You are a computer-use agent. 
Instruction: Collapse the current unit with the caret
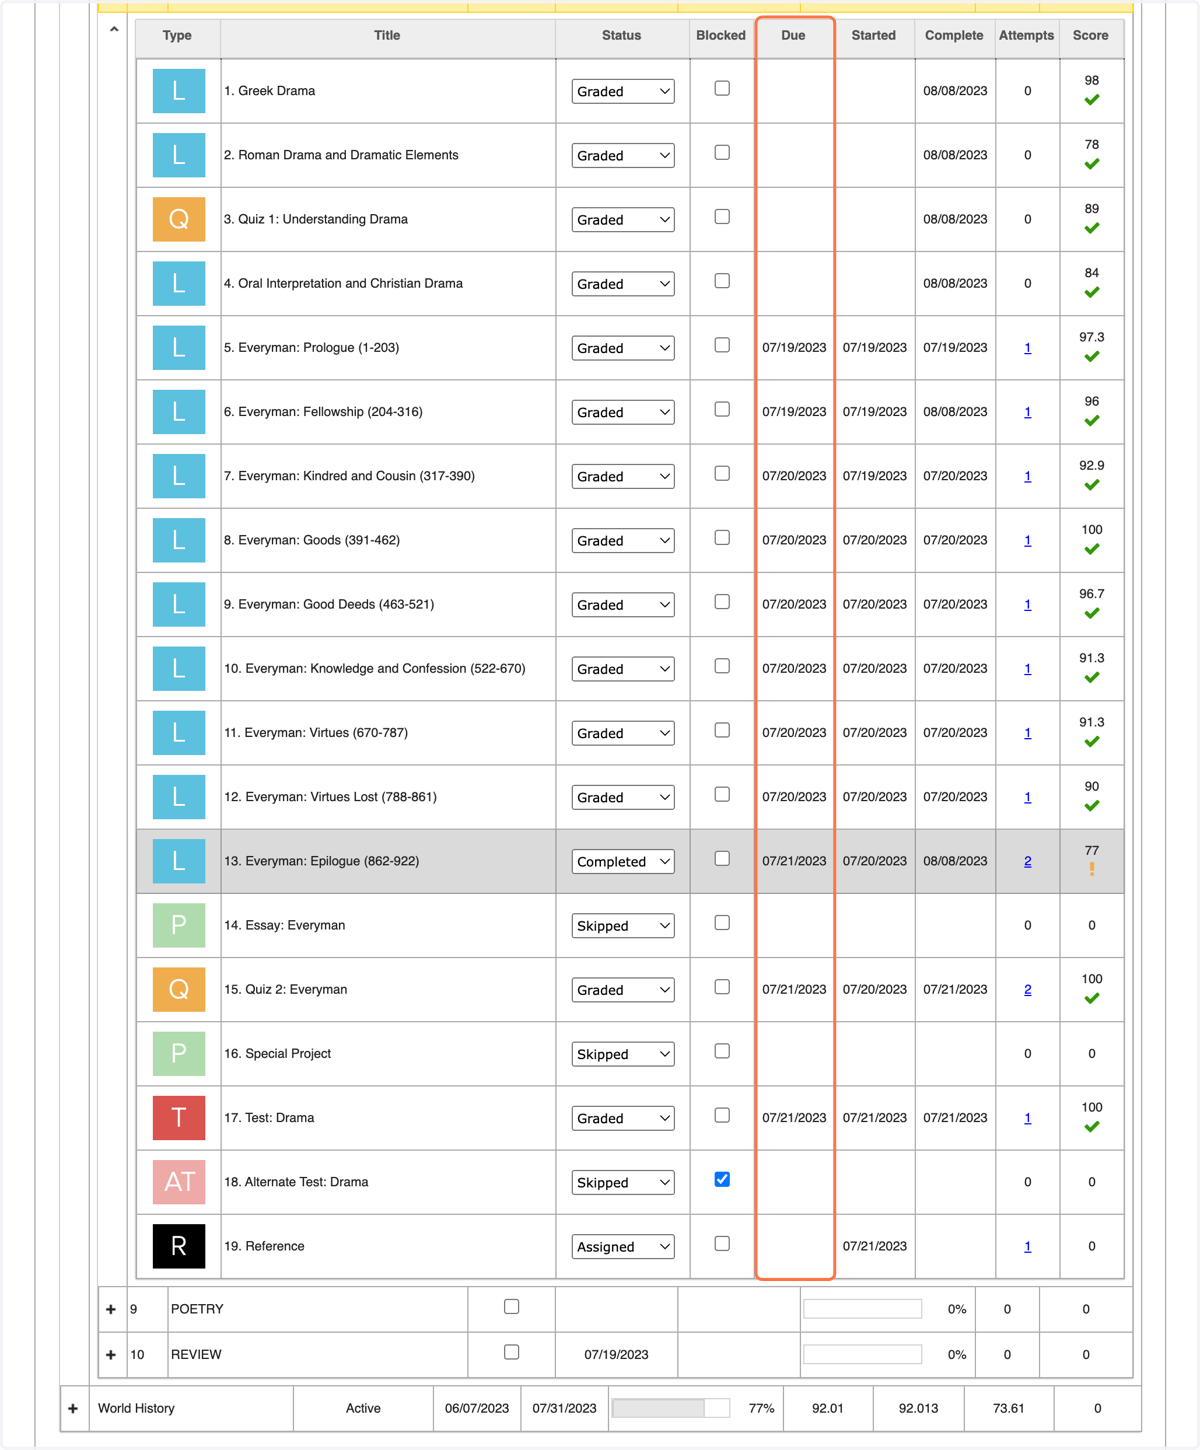click(114, 30)
